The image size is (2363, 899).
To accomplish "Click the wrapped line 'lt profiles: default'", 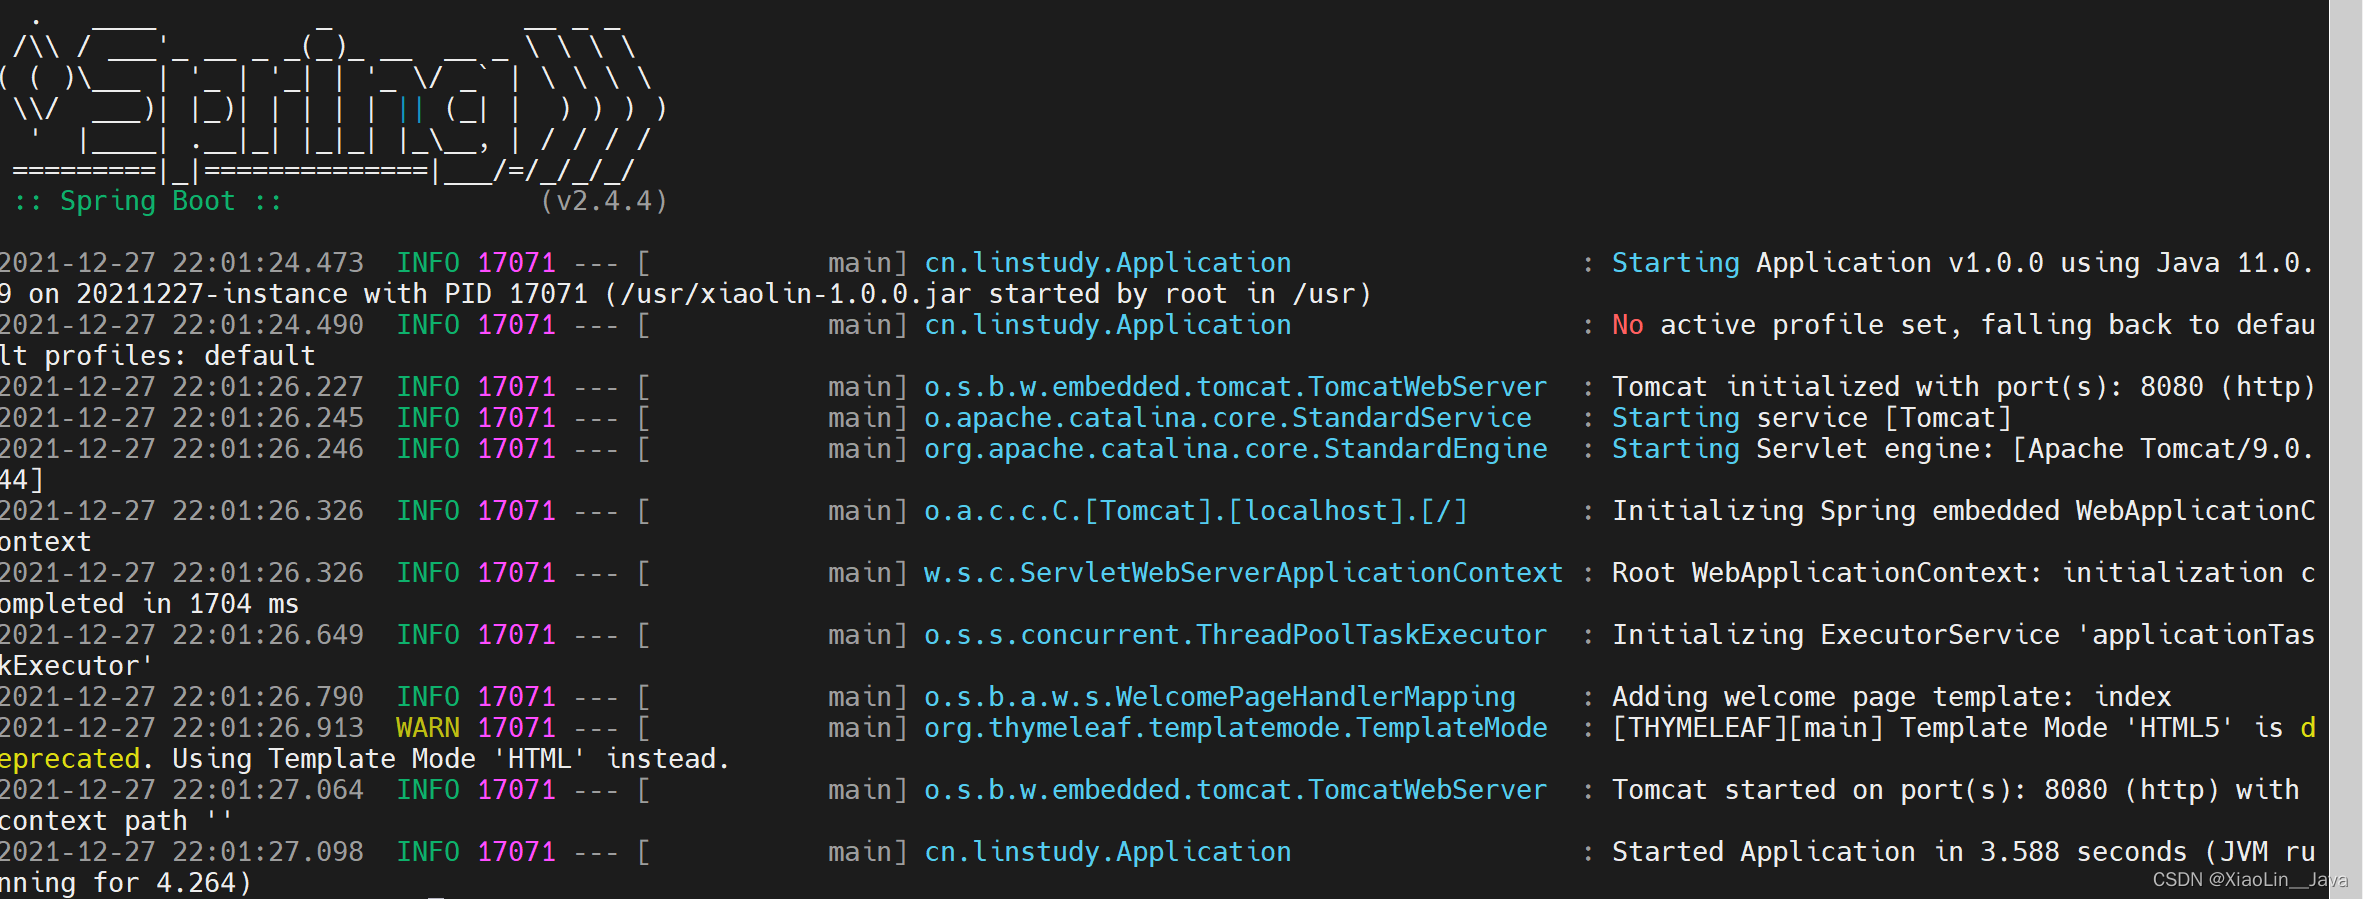I will click(x=158, y=356).
